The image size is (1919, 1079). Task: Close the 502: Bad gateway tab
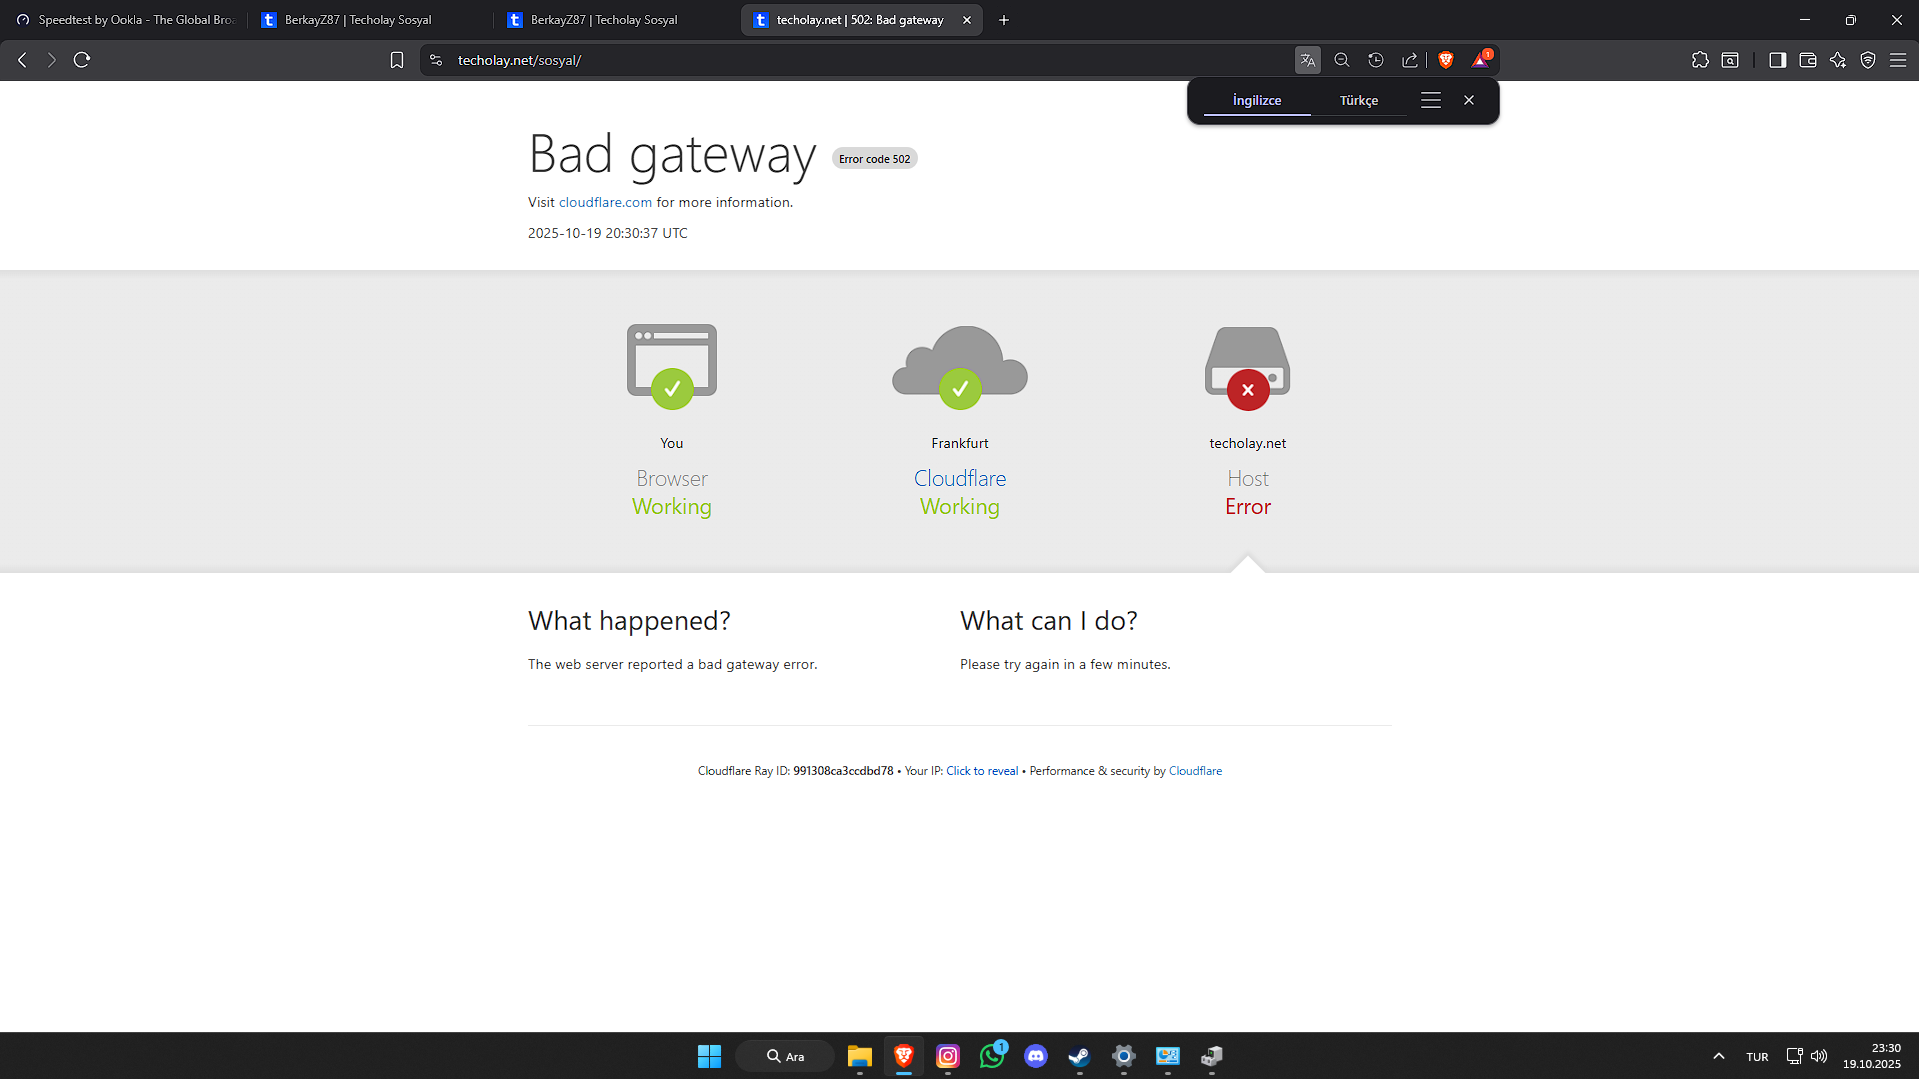(967, 20)
